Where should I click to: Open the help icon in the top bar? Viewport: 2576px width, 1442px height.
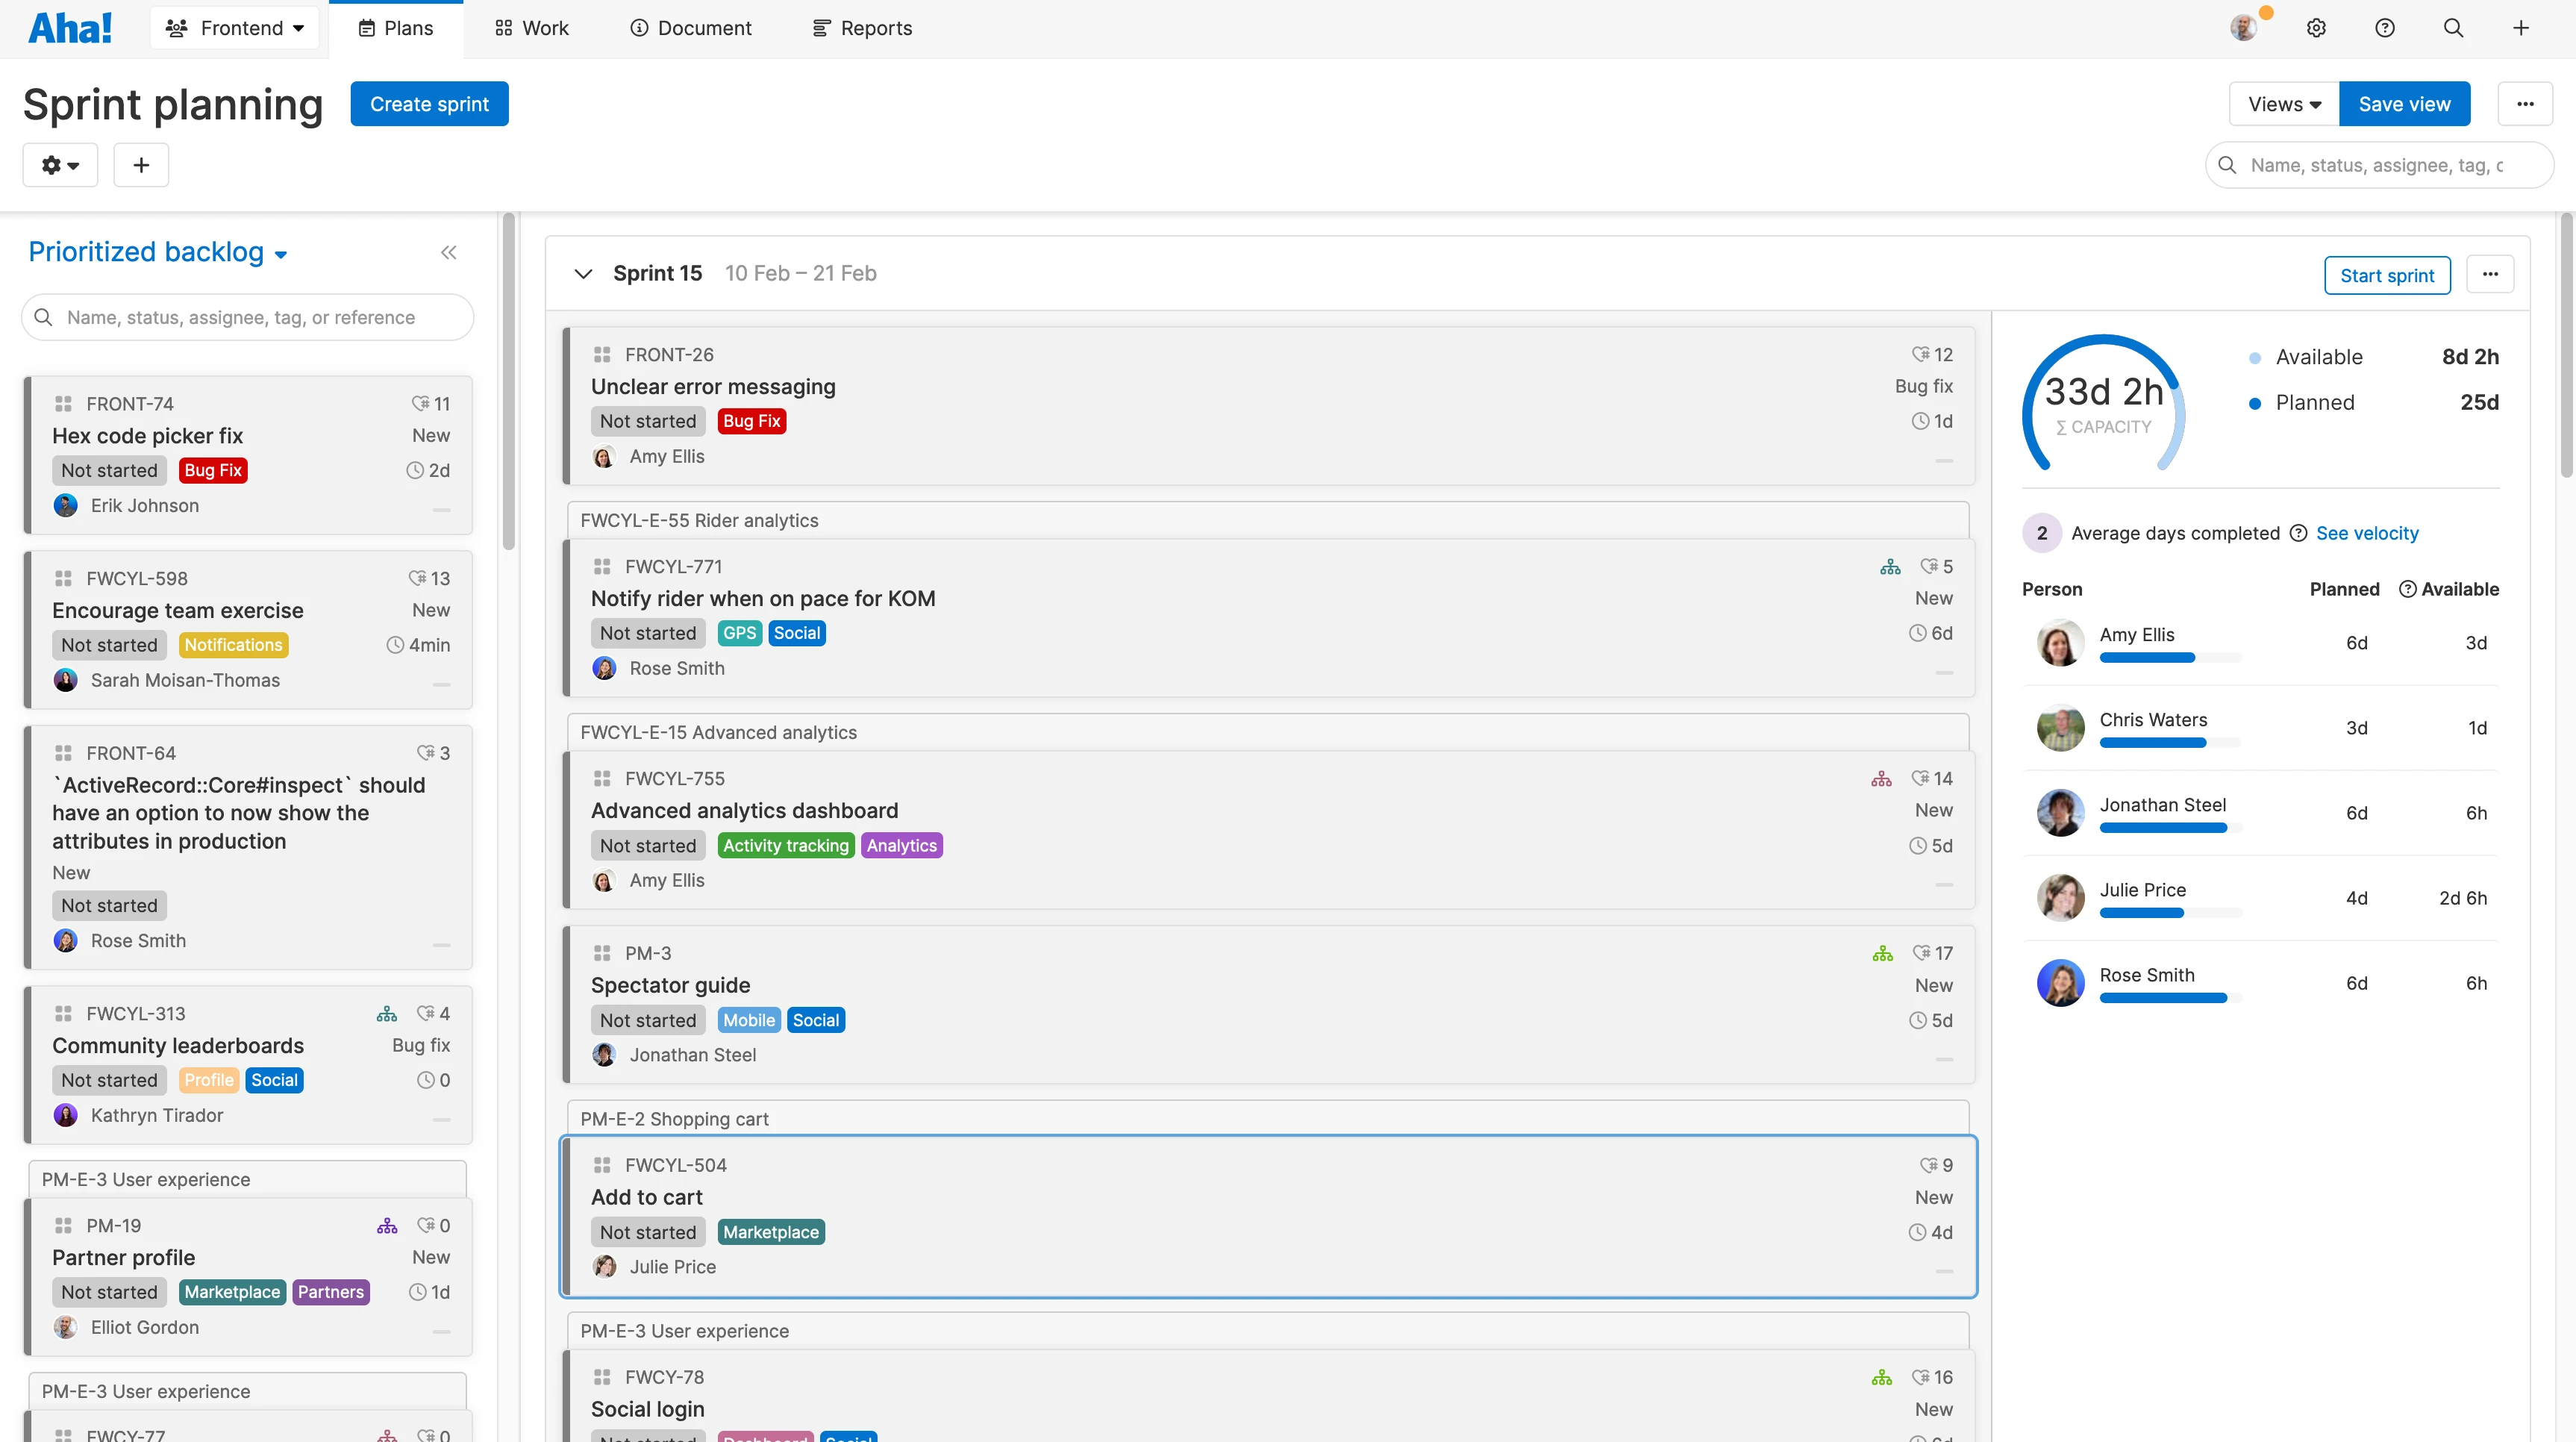click(x=2385, y=27)
